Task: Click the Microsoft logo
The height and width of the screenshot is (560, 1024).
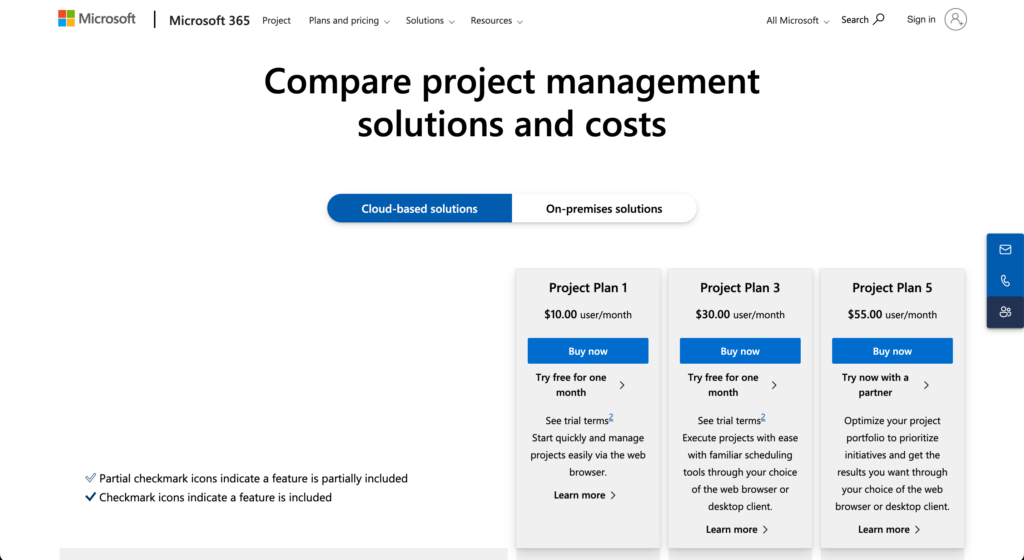Action: coord(97,19)
